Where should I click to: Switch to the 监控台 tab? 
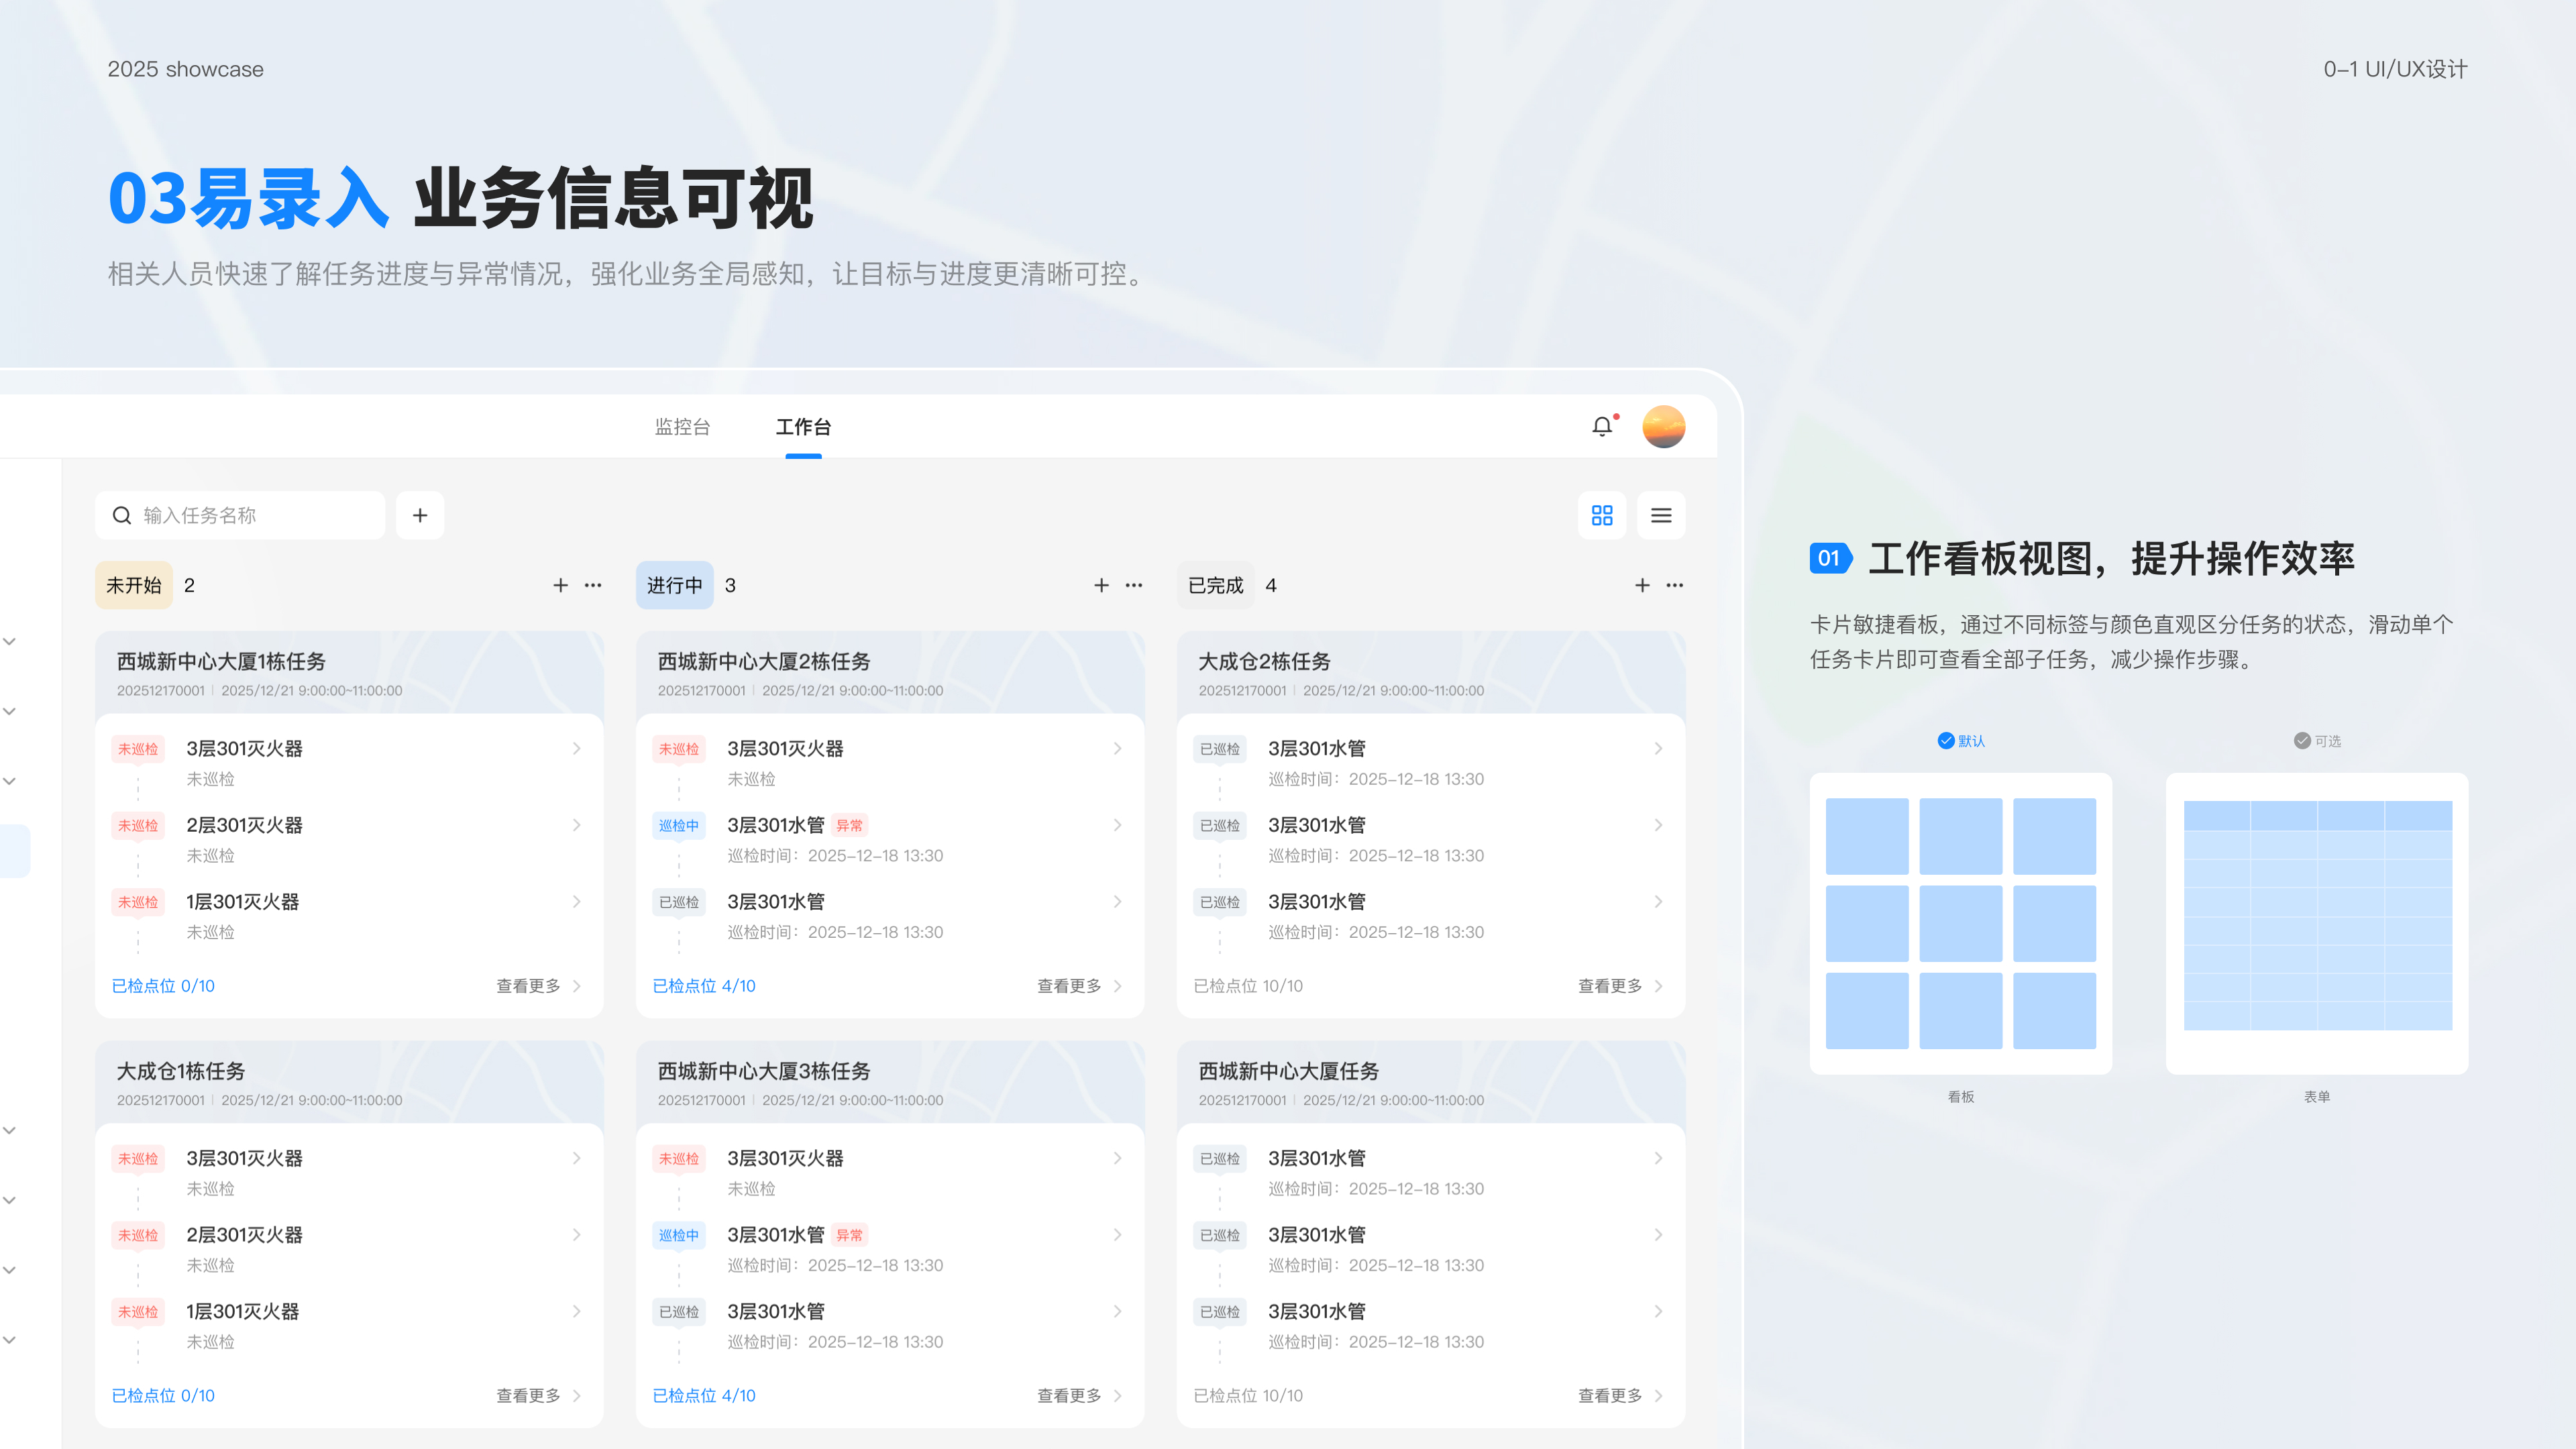682,427
